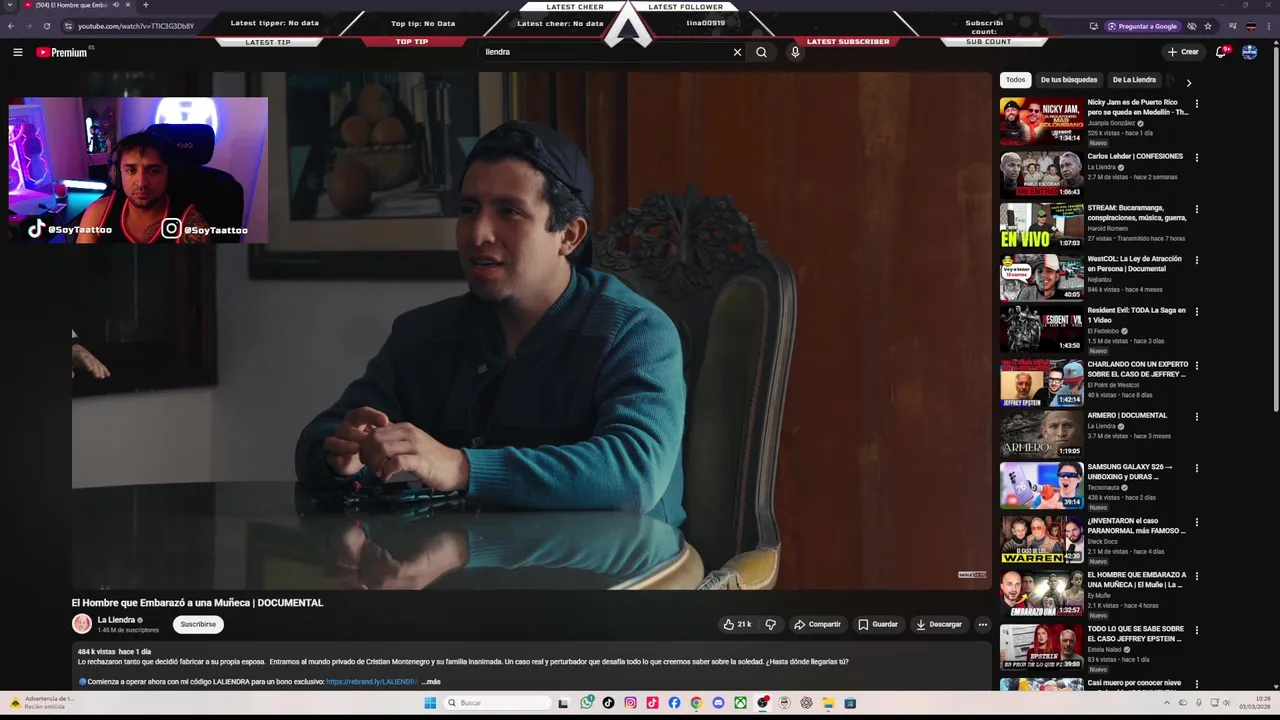Click the main video player frame
Screen dimensions: 1280x720
point(531,330)
